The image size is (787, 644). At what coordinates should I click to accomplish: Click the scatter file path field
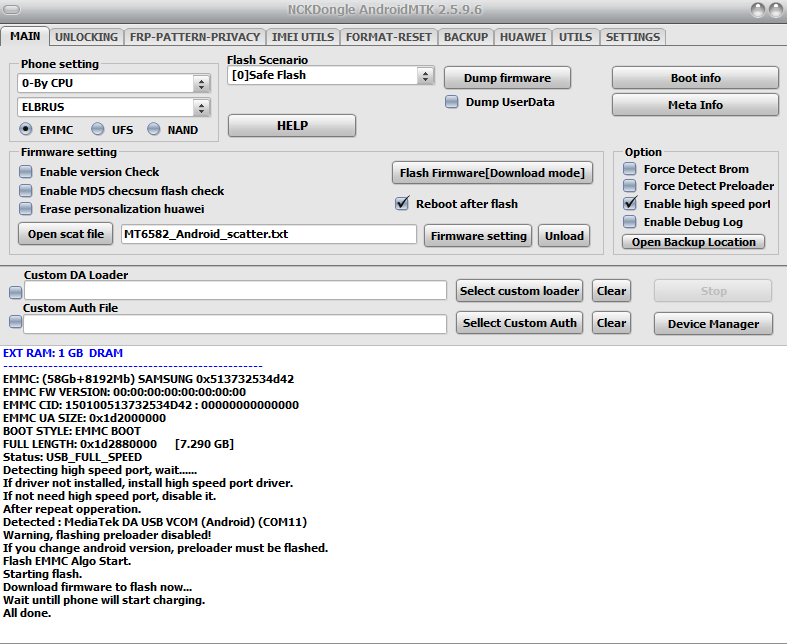[269, 234]
